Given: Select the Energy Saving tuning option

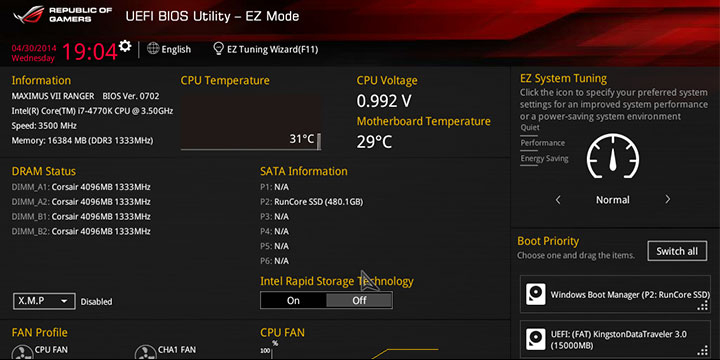Looking at the screenshot, I should click(x=544, y=158).
